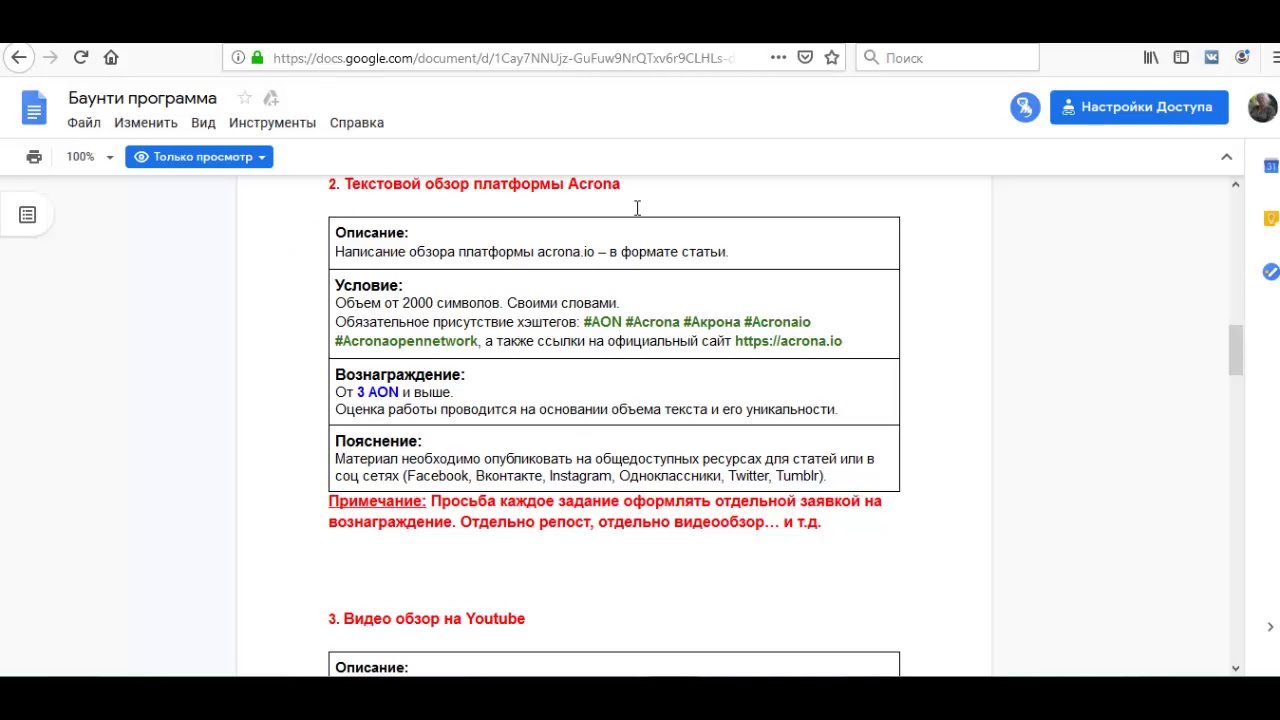The image size is (1280, 720).
Task: Click scrollbar down arrow
Action: click(1235, 668)
